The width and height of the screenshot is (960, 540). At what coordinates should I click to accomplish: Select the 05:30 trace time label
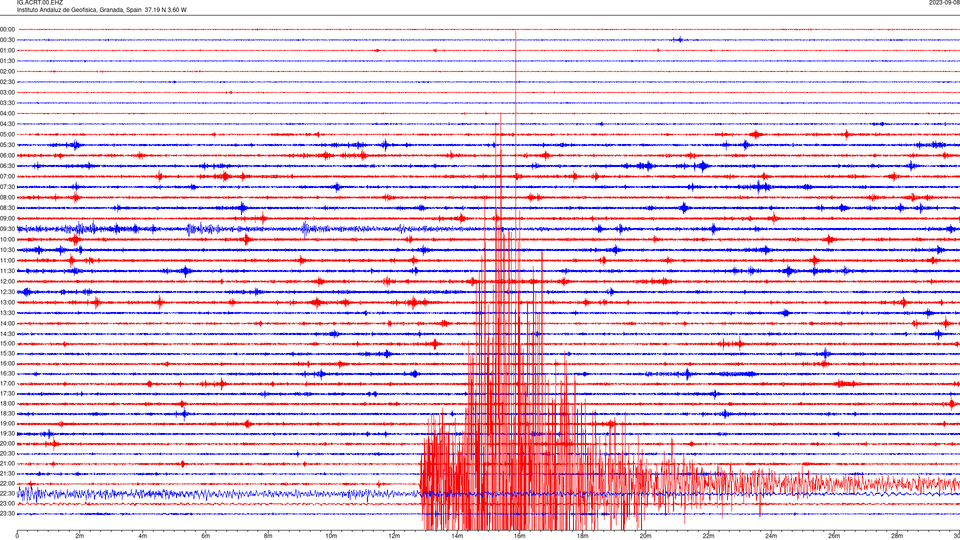tap(7, 145)
